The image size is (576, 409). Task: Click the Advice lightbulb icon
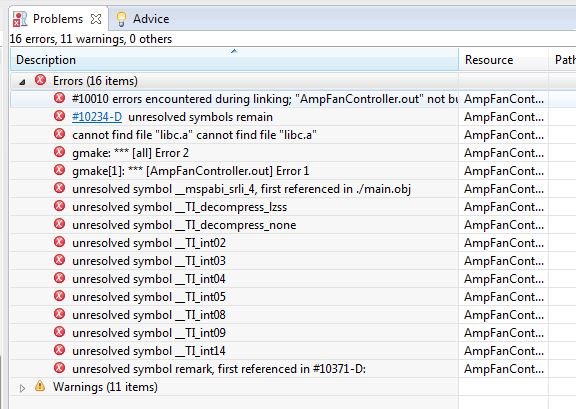click(121, 19)
